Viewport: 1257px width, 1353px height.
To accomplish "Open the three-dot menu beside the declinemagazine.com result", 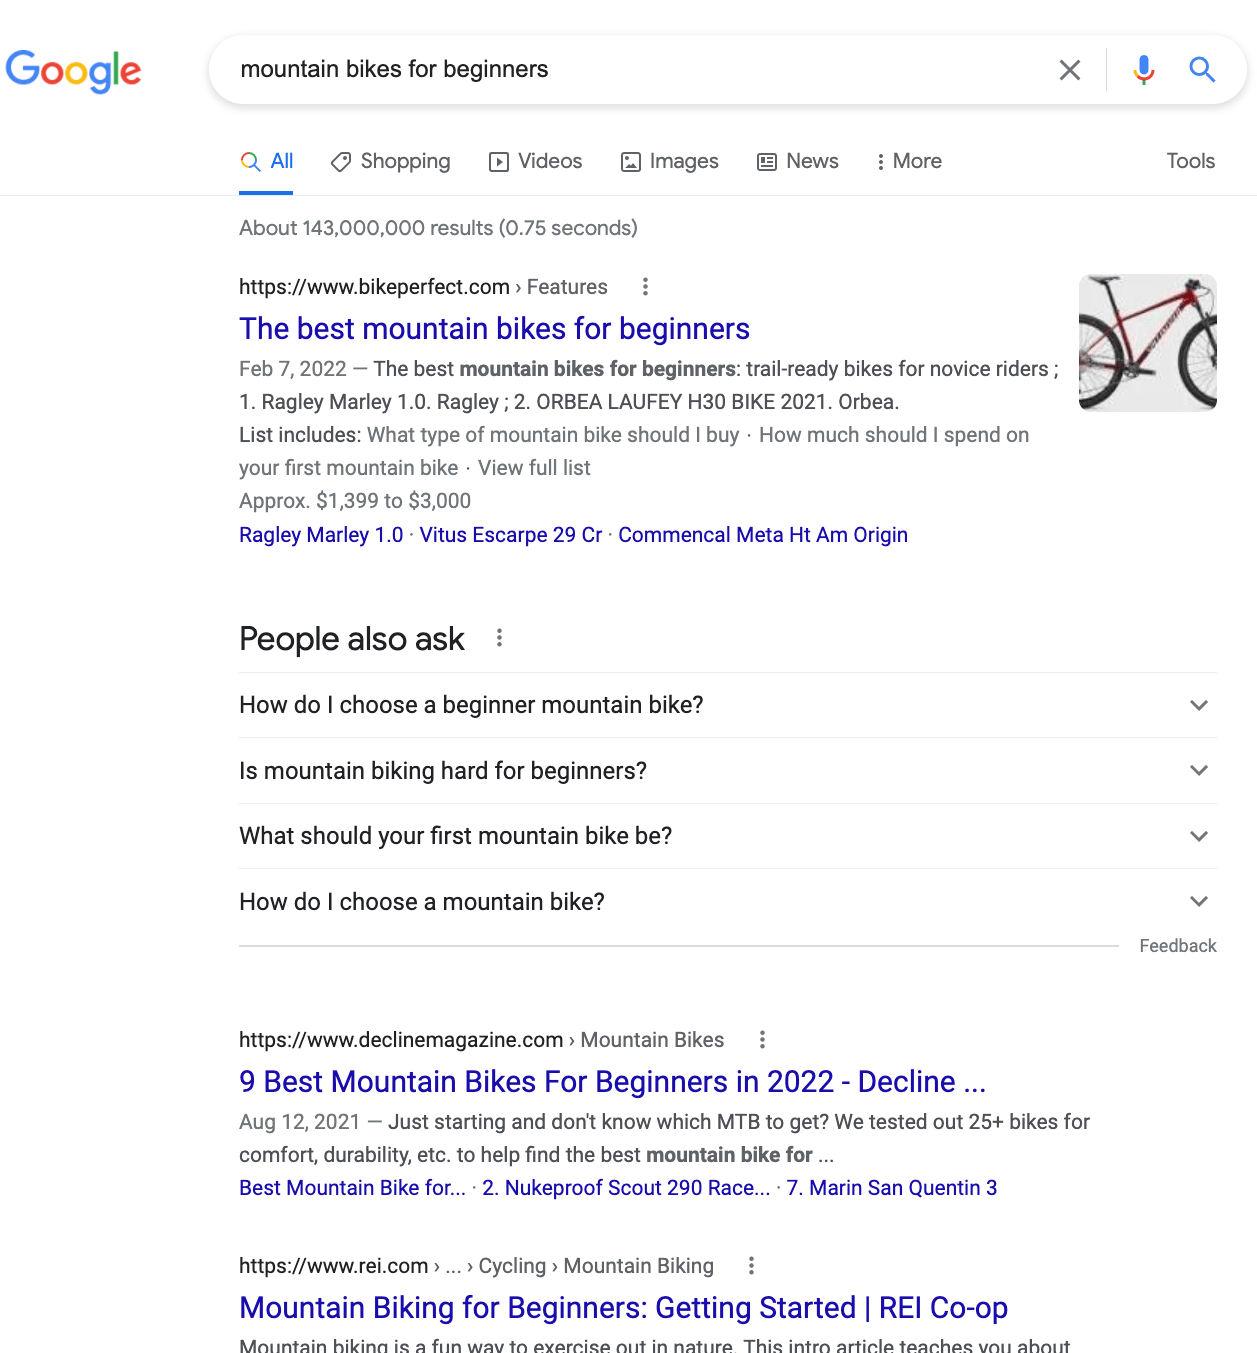I will (762, 1040).
